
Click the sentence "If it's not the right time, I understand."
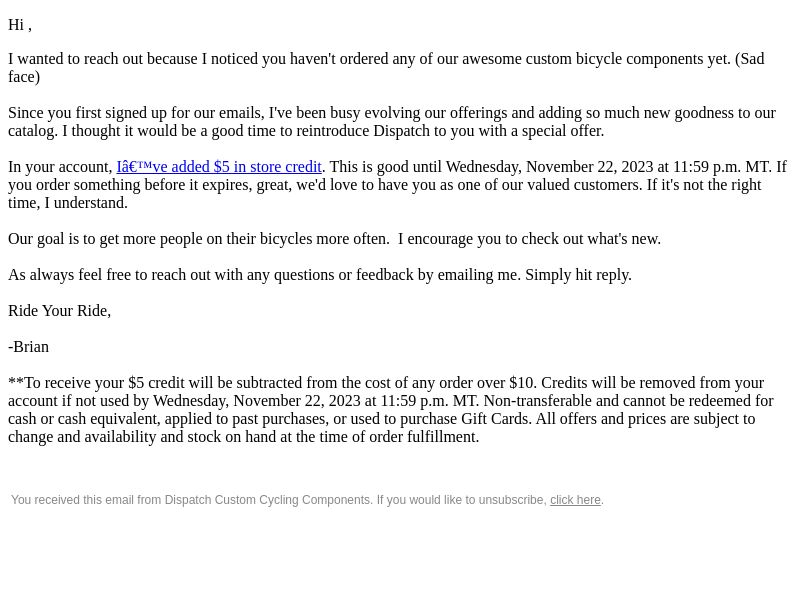(704, 185)
